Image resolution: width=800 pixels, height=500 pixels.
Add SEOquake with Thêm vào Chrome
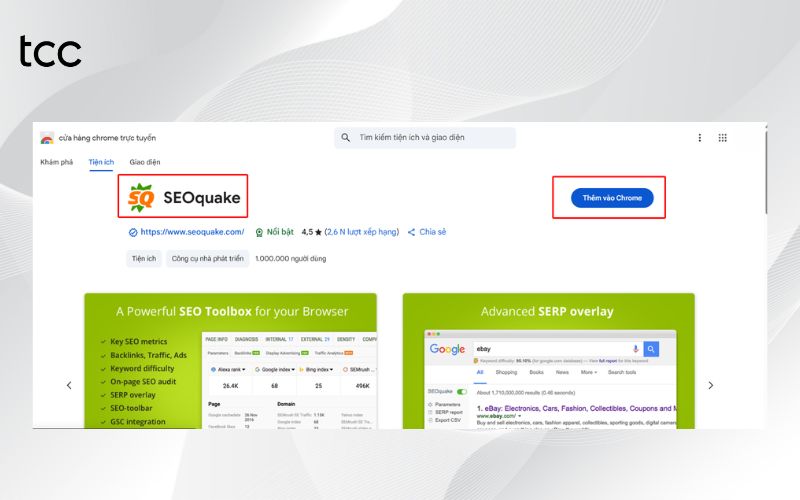click(x=612, y=198)
